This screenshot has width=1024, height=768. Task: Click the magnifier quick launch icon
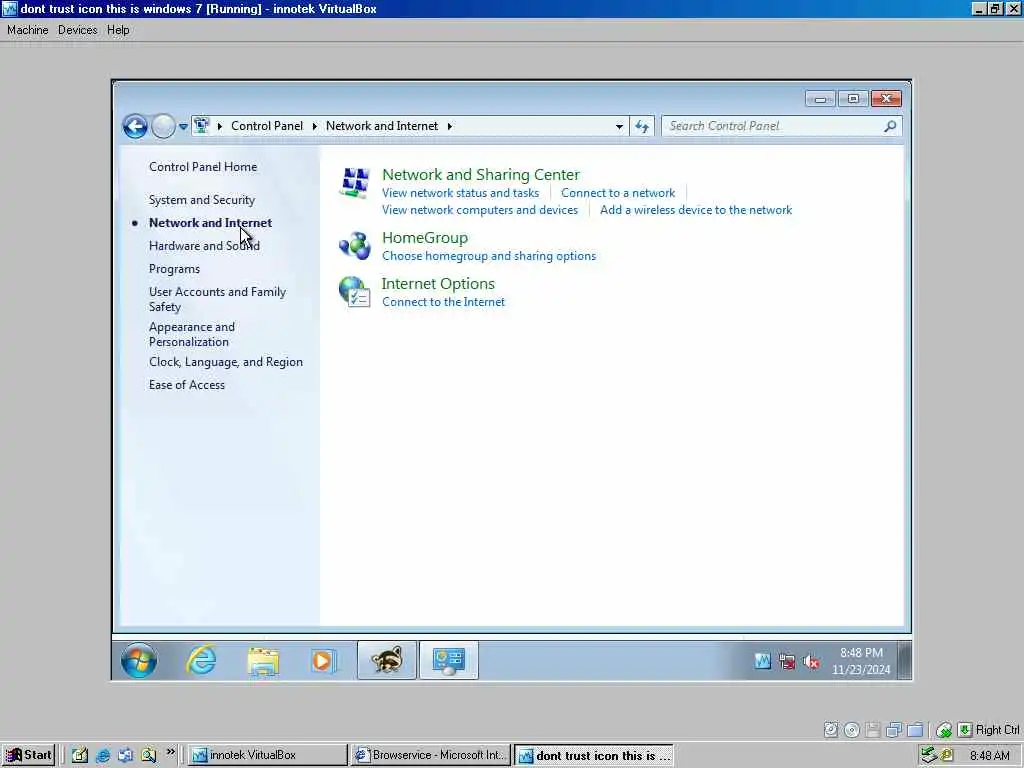click(x=148, y=755)
